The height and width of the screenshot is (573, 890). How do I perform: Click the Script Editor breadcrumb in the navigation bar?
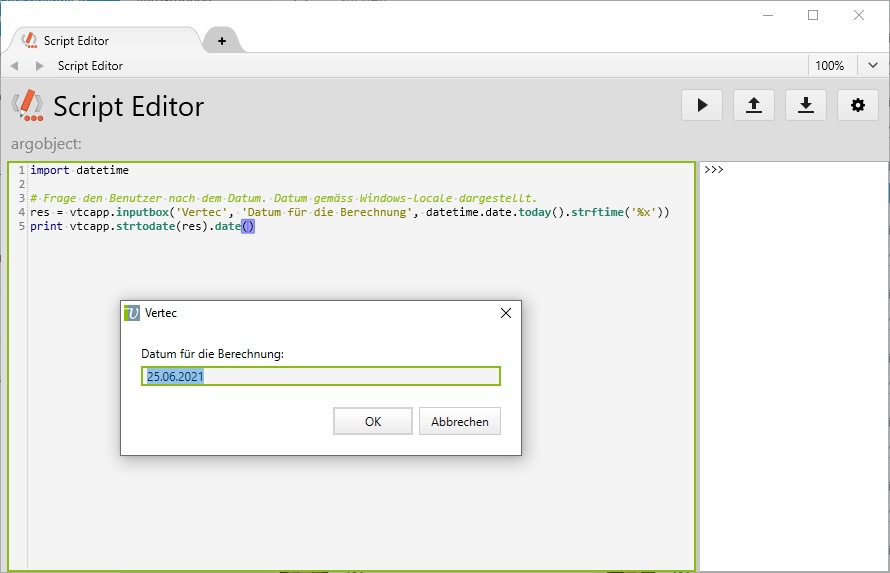tap(90, 66)
